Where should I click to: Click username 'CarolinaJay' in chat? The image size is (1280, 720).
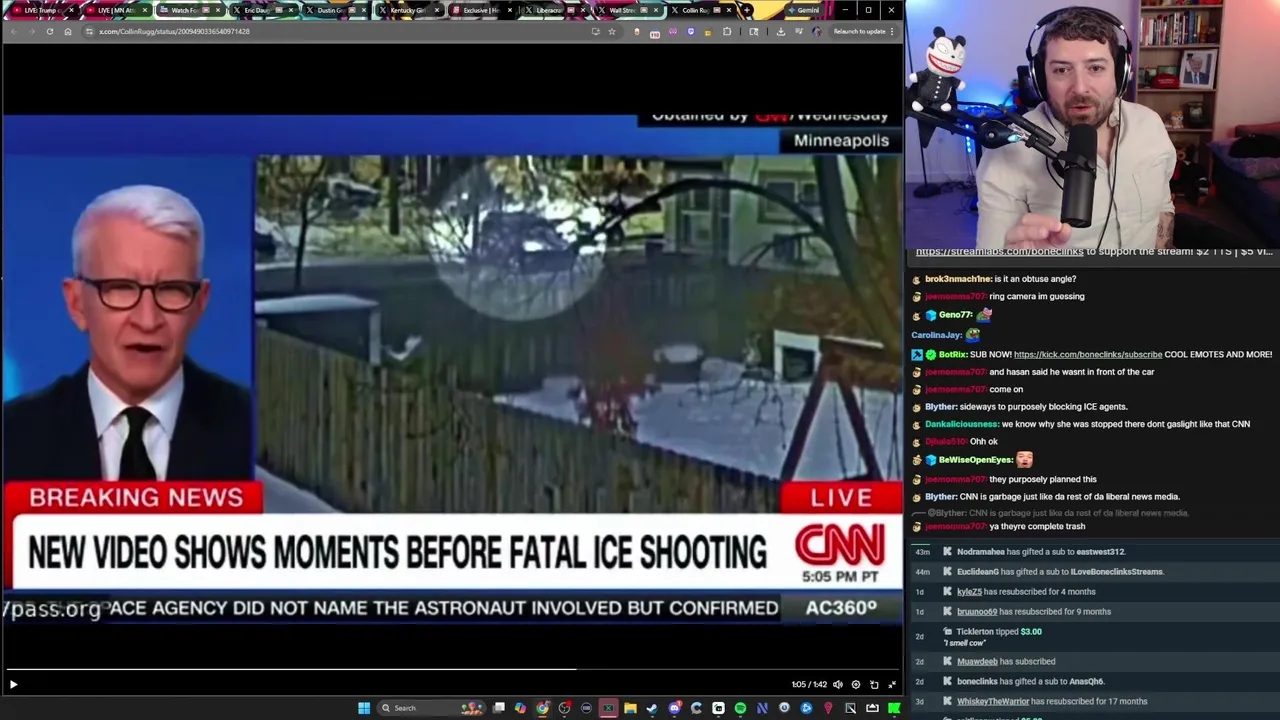point(937,335)
